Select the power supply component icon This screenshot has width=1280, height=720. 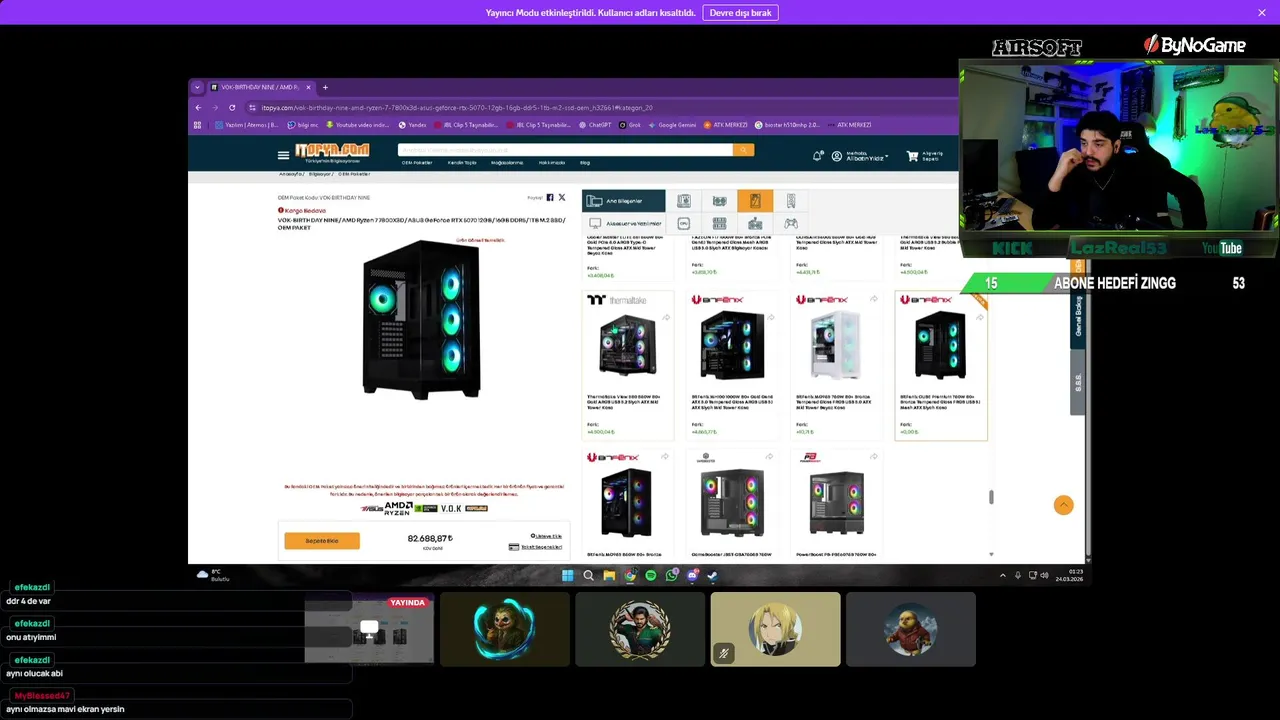755,224
